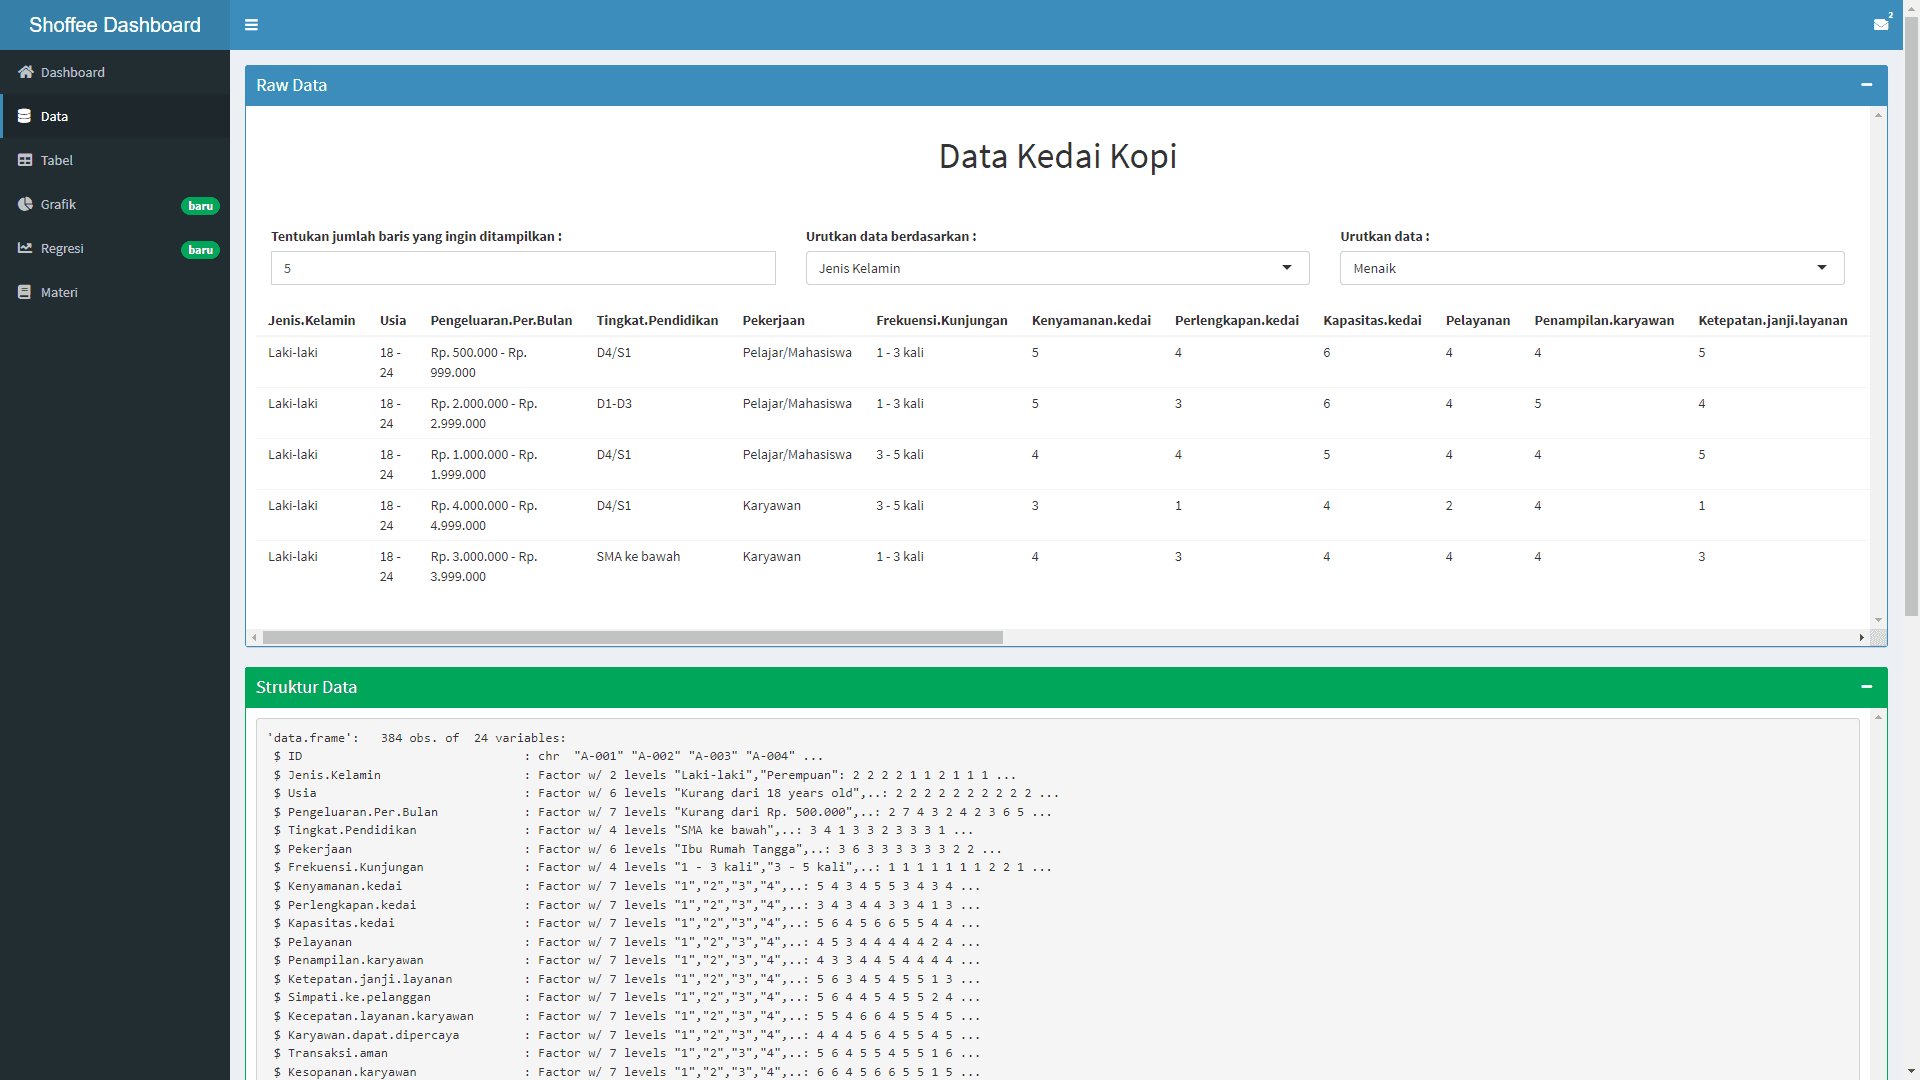Open the Regresi menu item
Viewport: 1920px width, 1080px height.
62,248
